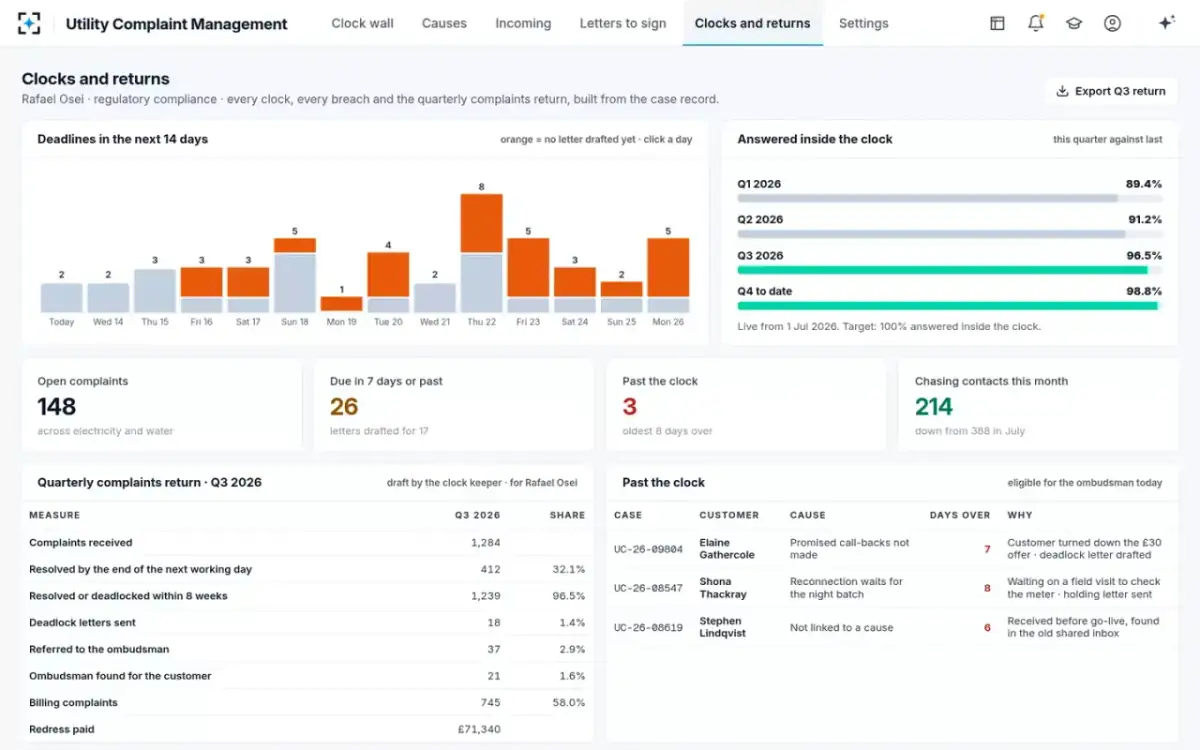Open the Due in 7 days or past card
The height and width of the screenshot is (750, 1200).
[454, 405]
